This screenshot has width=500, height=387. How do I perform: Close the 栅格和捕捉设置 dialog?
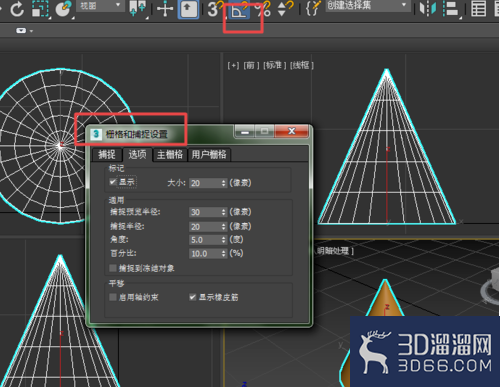(292, 132)
